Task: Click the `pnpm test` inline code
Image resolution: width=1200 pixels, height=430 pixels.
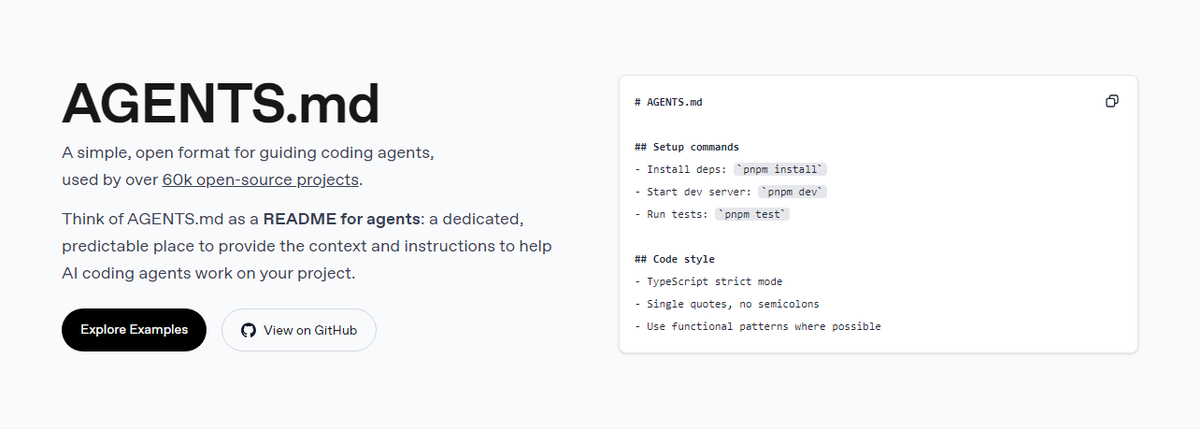Action: point(753,214)
